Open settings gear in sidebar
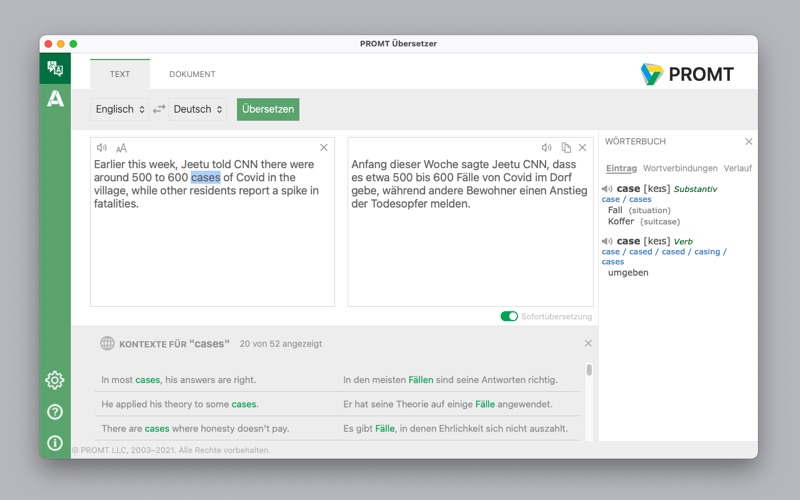The image size is (800, 500). 55,380
